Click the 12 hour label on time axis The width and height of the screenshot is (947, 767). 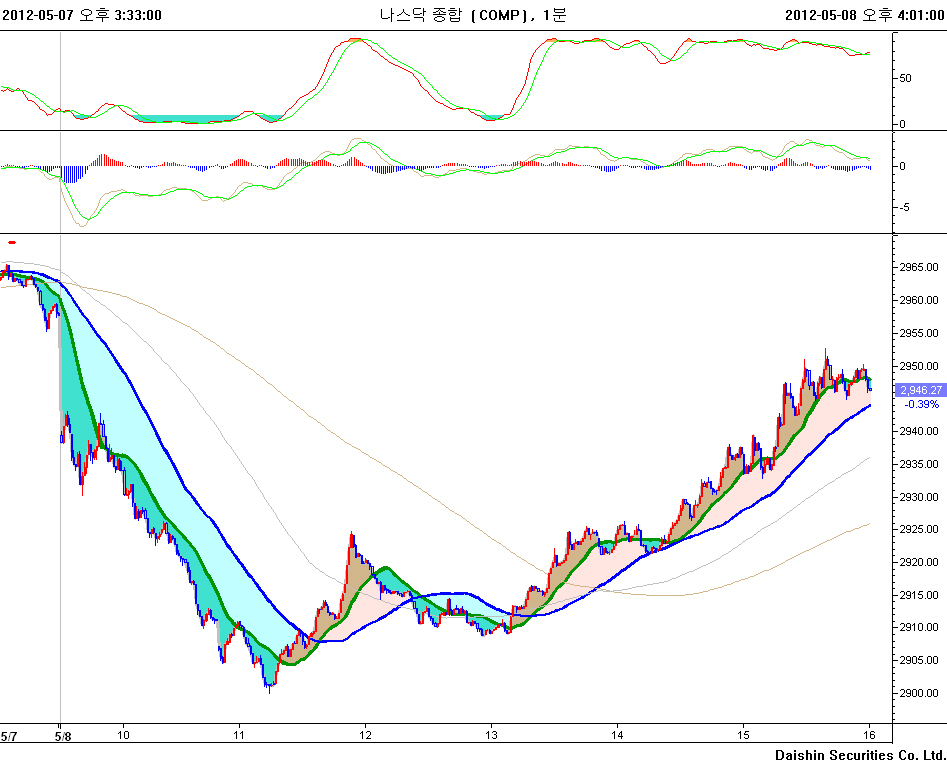tap(366, 735)
